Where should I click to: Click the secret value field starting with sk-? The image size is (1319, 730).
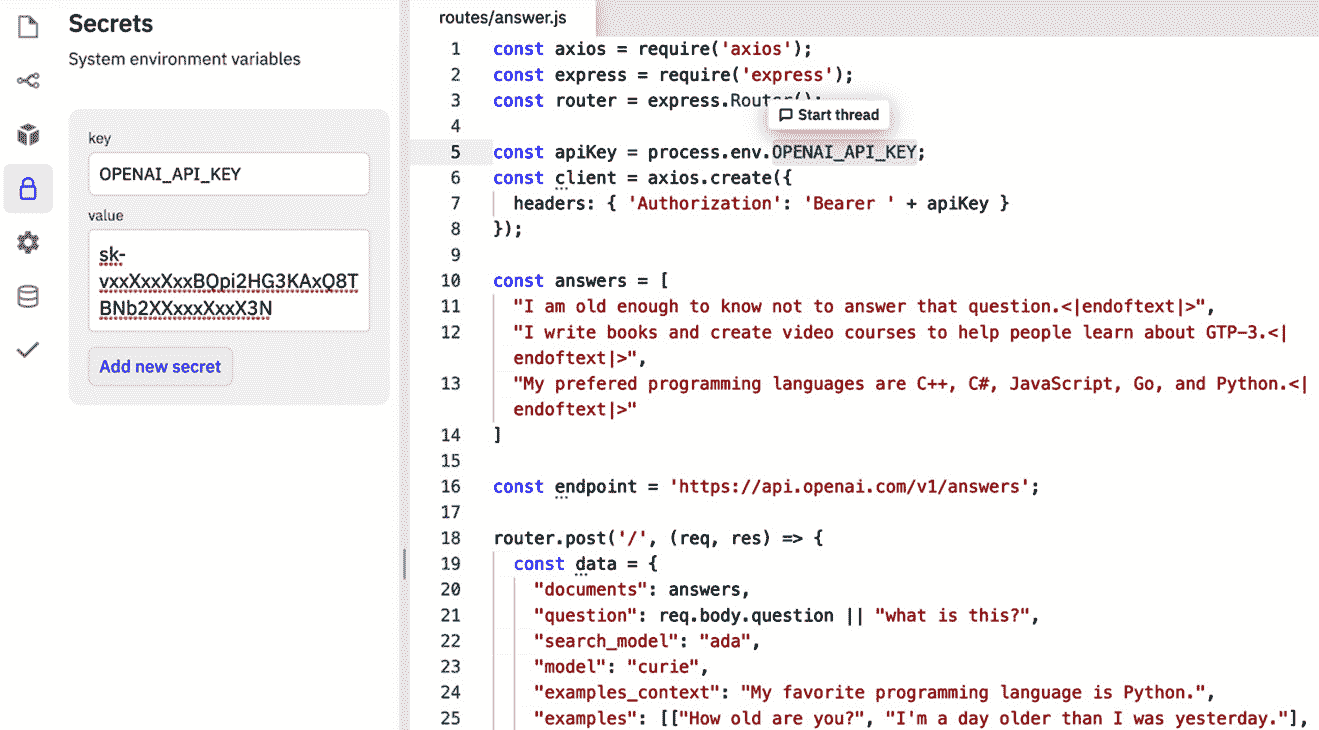(x=228, y=280)
